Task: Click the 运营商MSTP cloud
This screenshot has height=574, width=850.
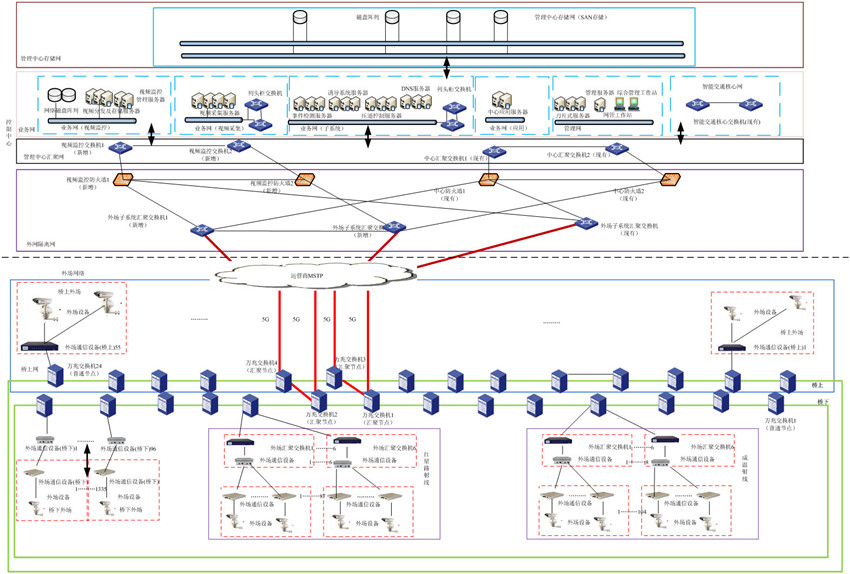Action: (x=314, y=275)
